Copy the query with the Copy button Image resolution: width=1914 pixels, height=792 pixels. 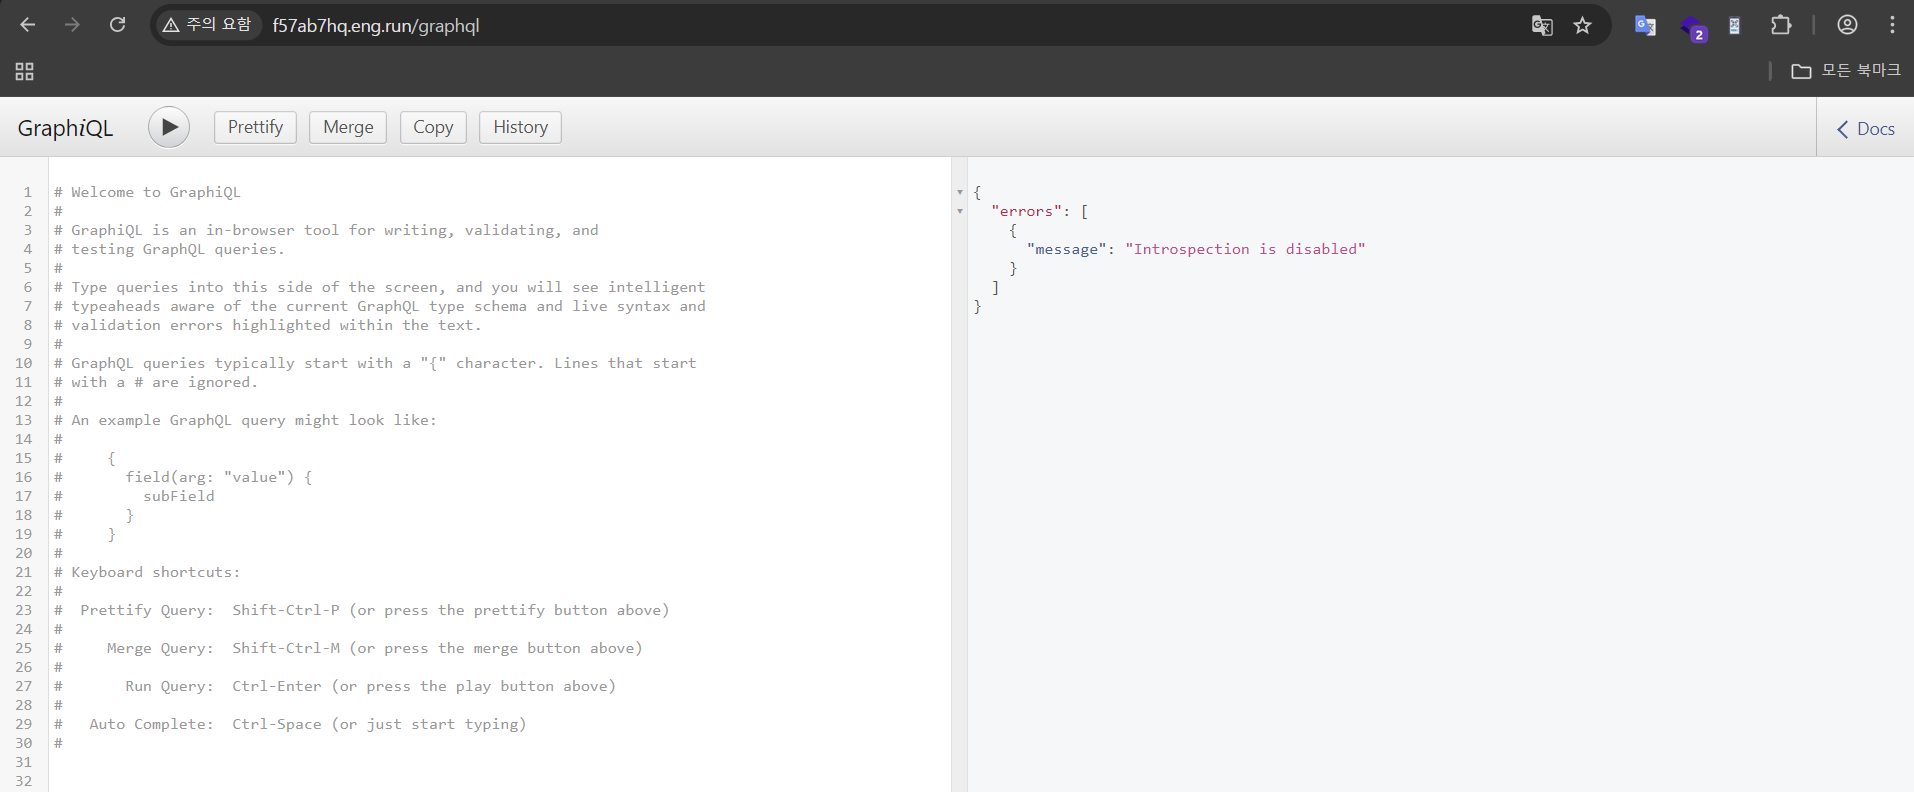click(433, 127)
